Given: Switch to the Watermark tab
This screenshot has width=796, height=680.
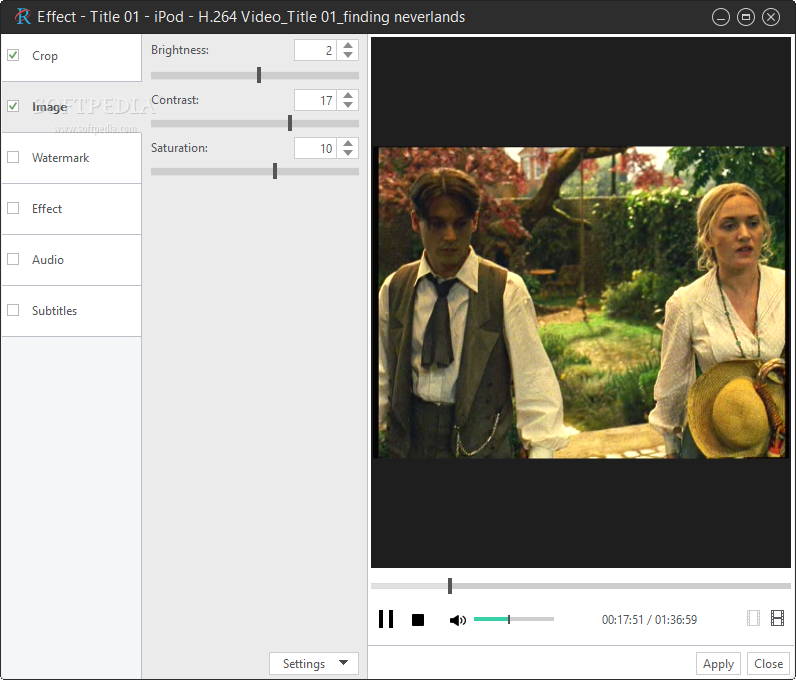Looking at the screenshot, I should (x=72, y=158).
